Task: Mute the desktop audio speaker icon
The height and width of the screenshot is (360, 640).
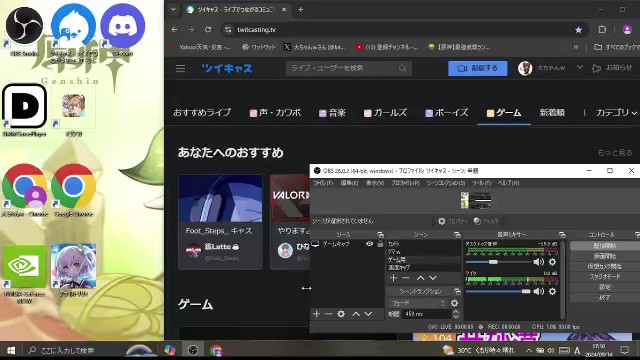Action: click(x=539, y=262)
